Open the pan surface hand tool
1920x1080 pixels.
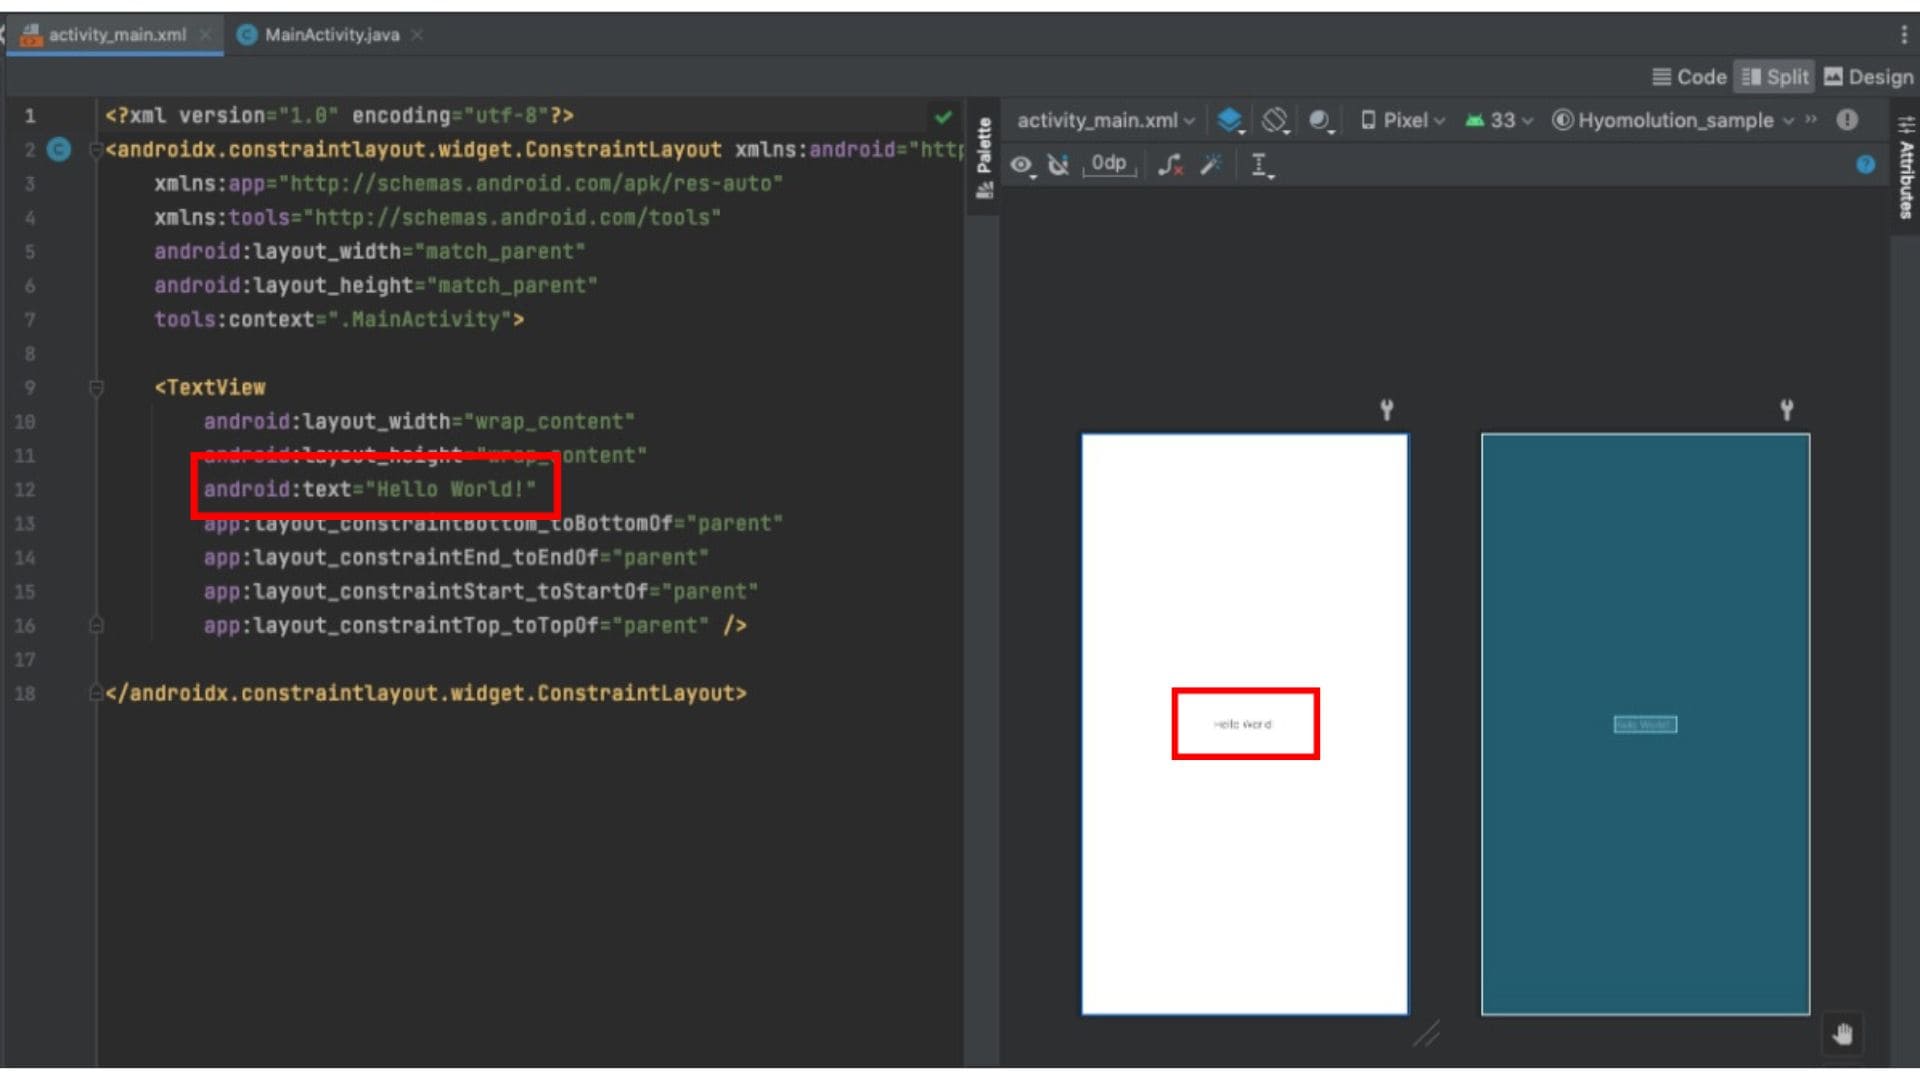[1842, 1033]
